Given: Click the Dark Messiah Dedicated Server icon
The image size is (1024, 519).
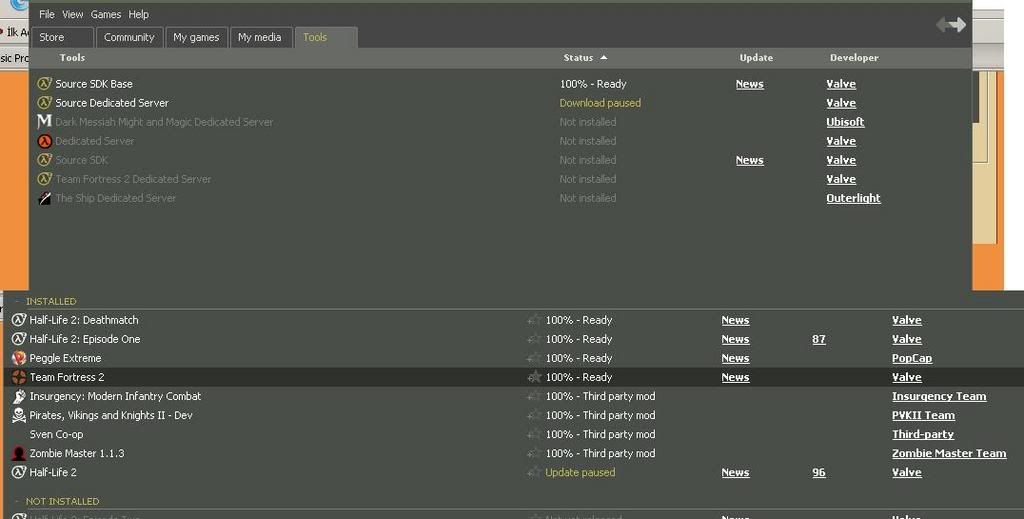Looking at the screenshot, I should [44, 122].
